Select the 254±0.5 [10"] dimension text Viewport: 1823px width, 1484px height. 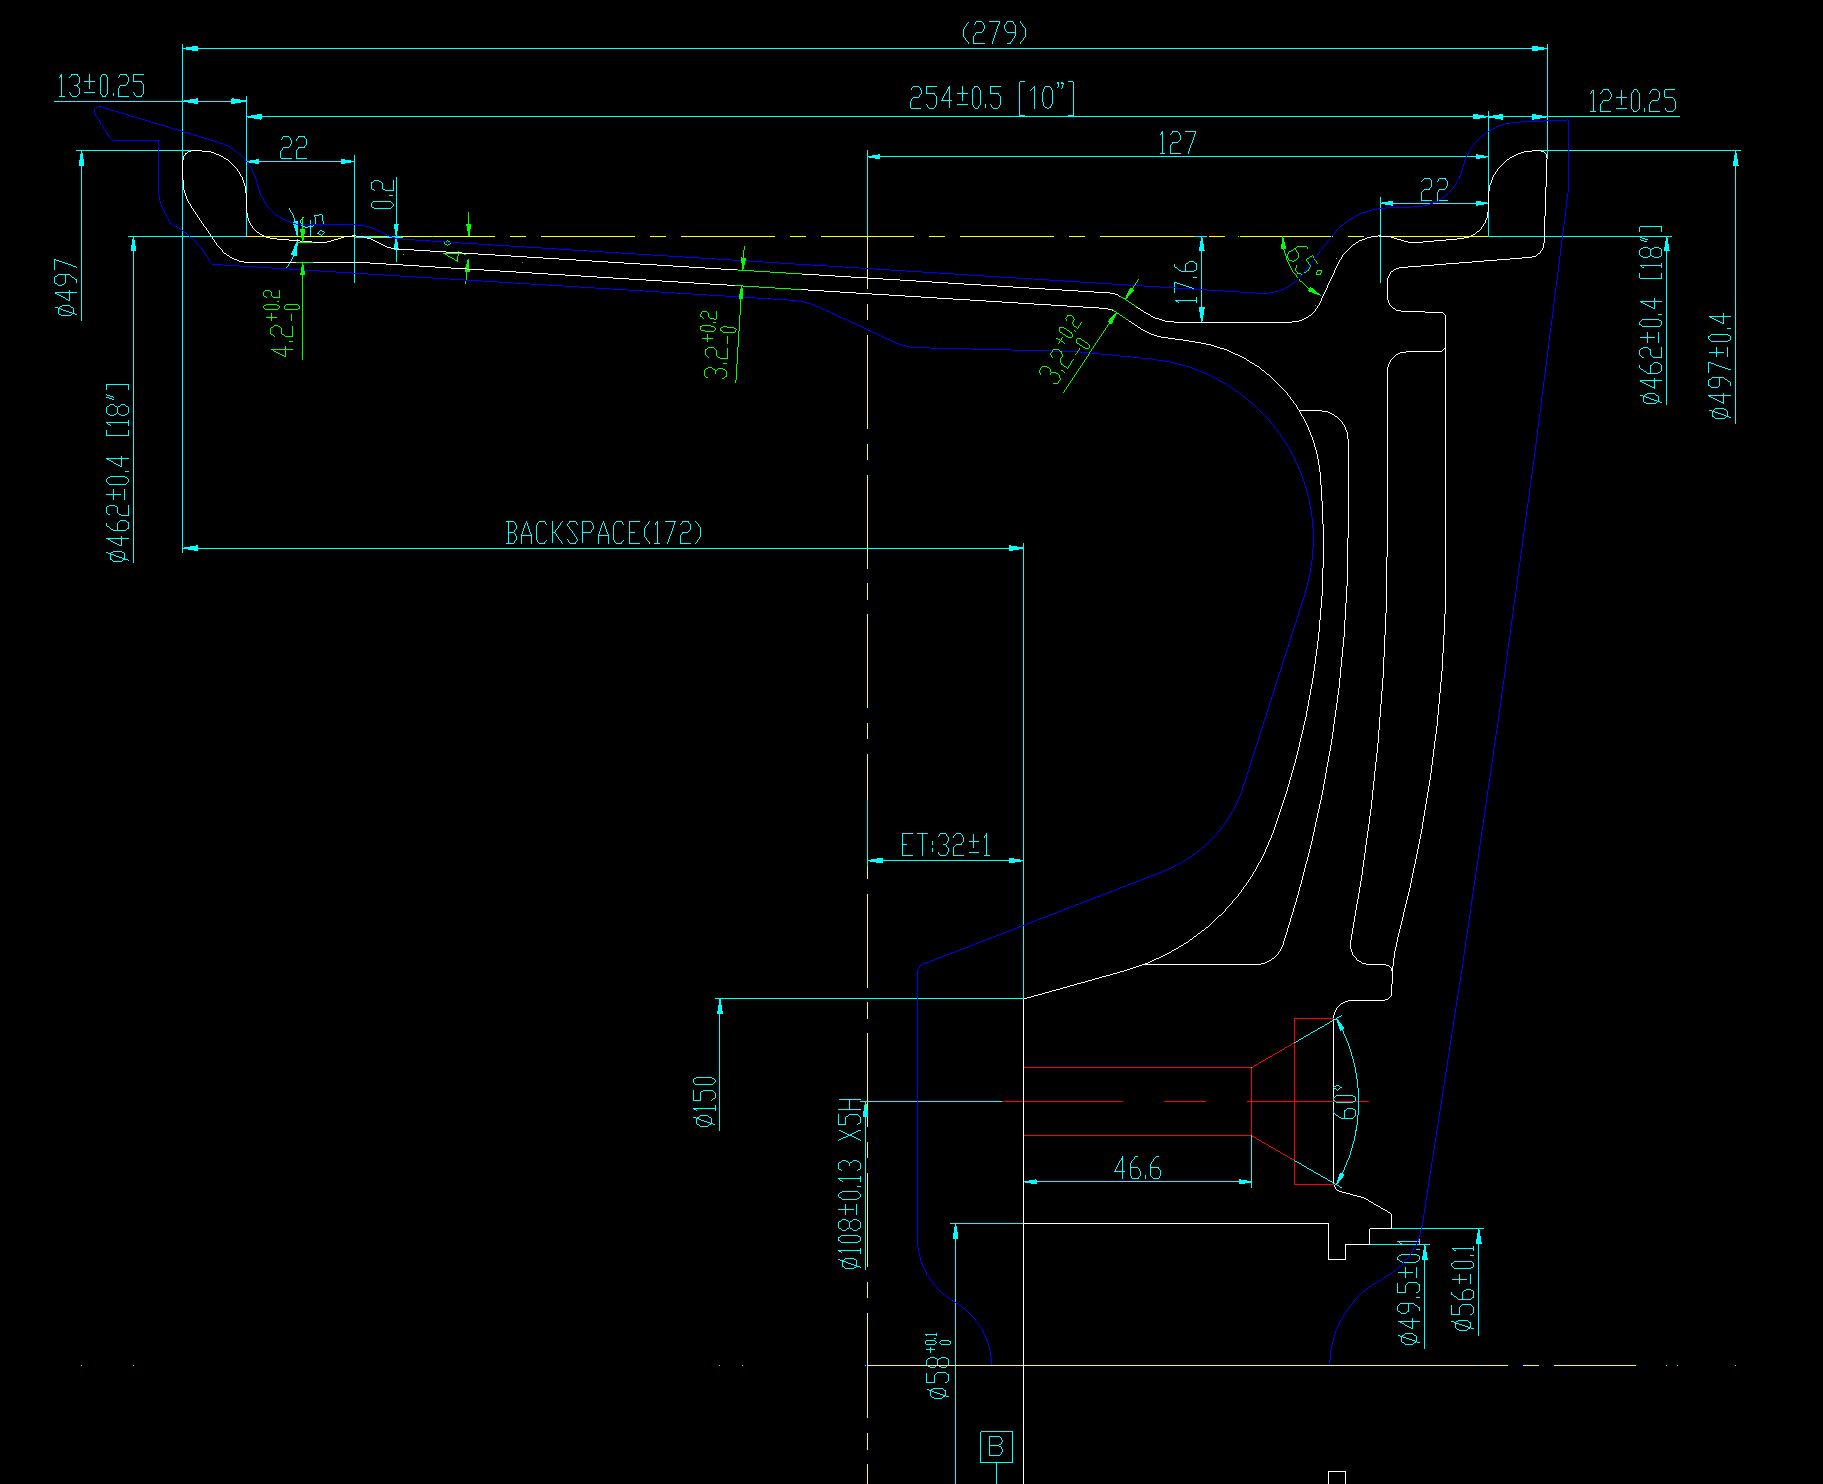991,99
